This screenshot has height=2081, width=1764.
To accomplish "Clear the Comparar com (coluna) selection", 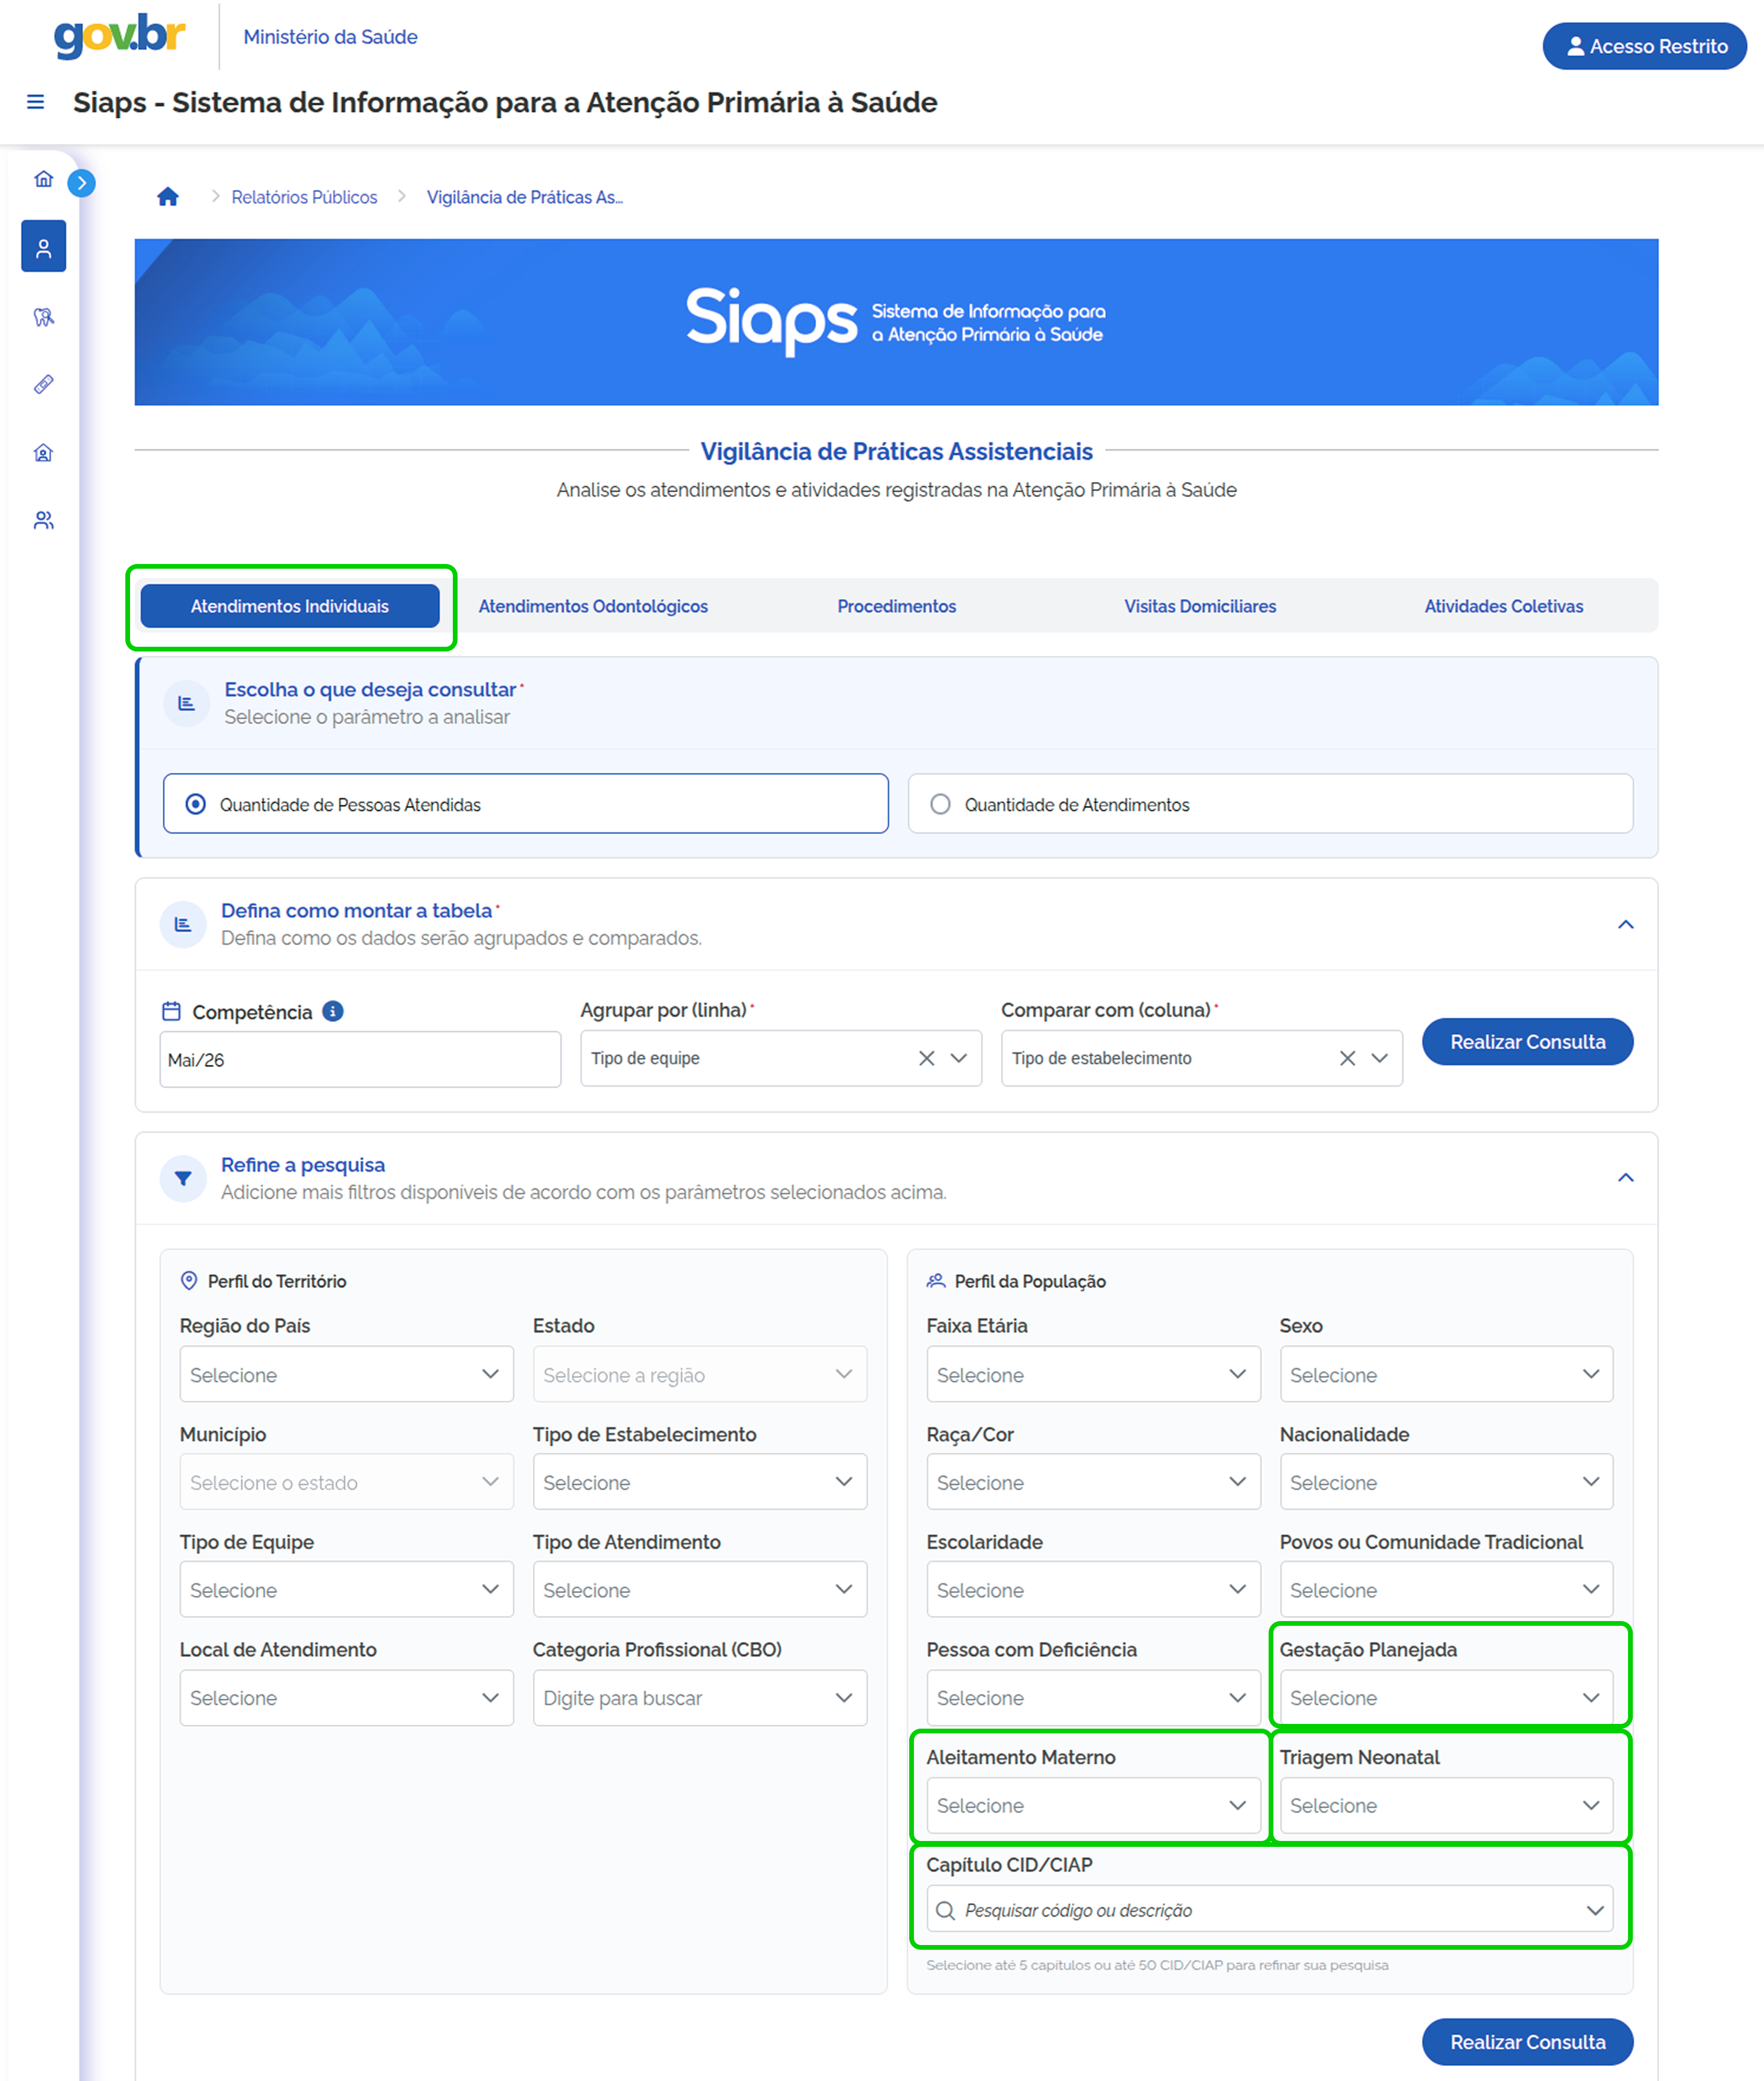I will click(1348, 1058).
